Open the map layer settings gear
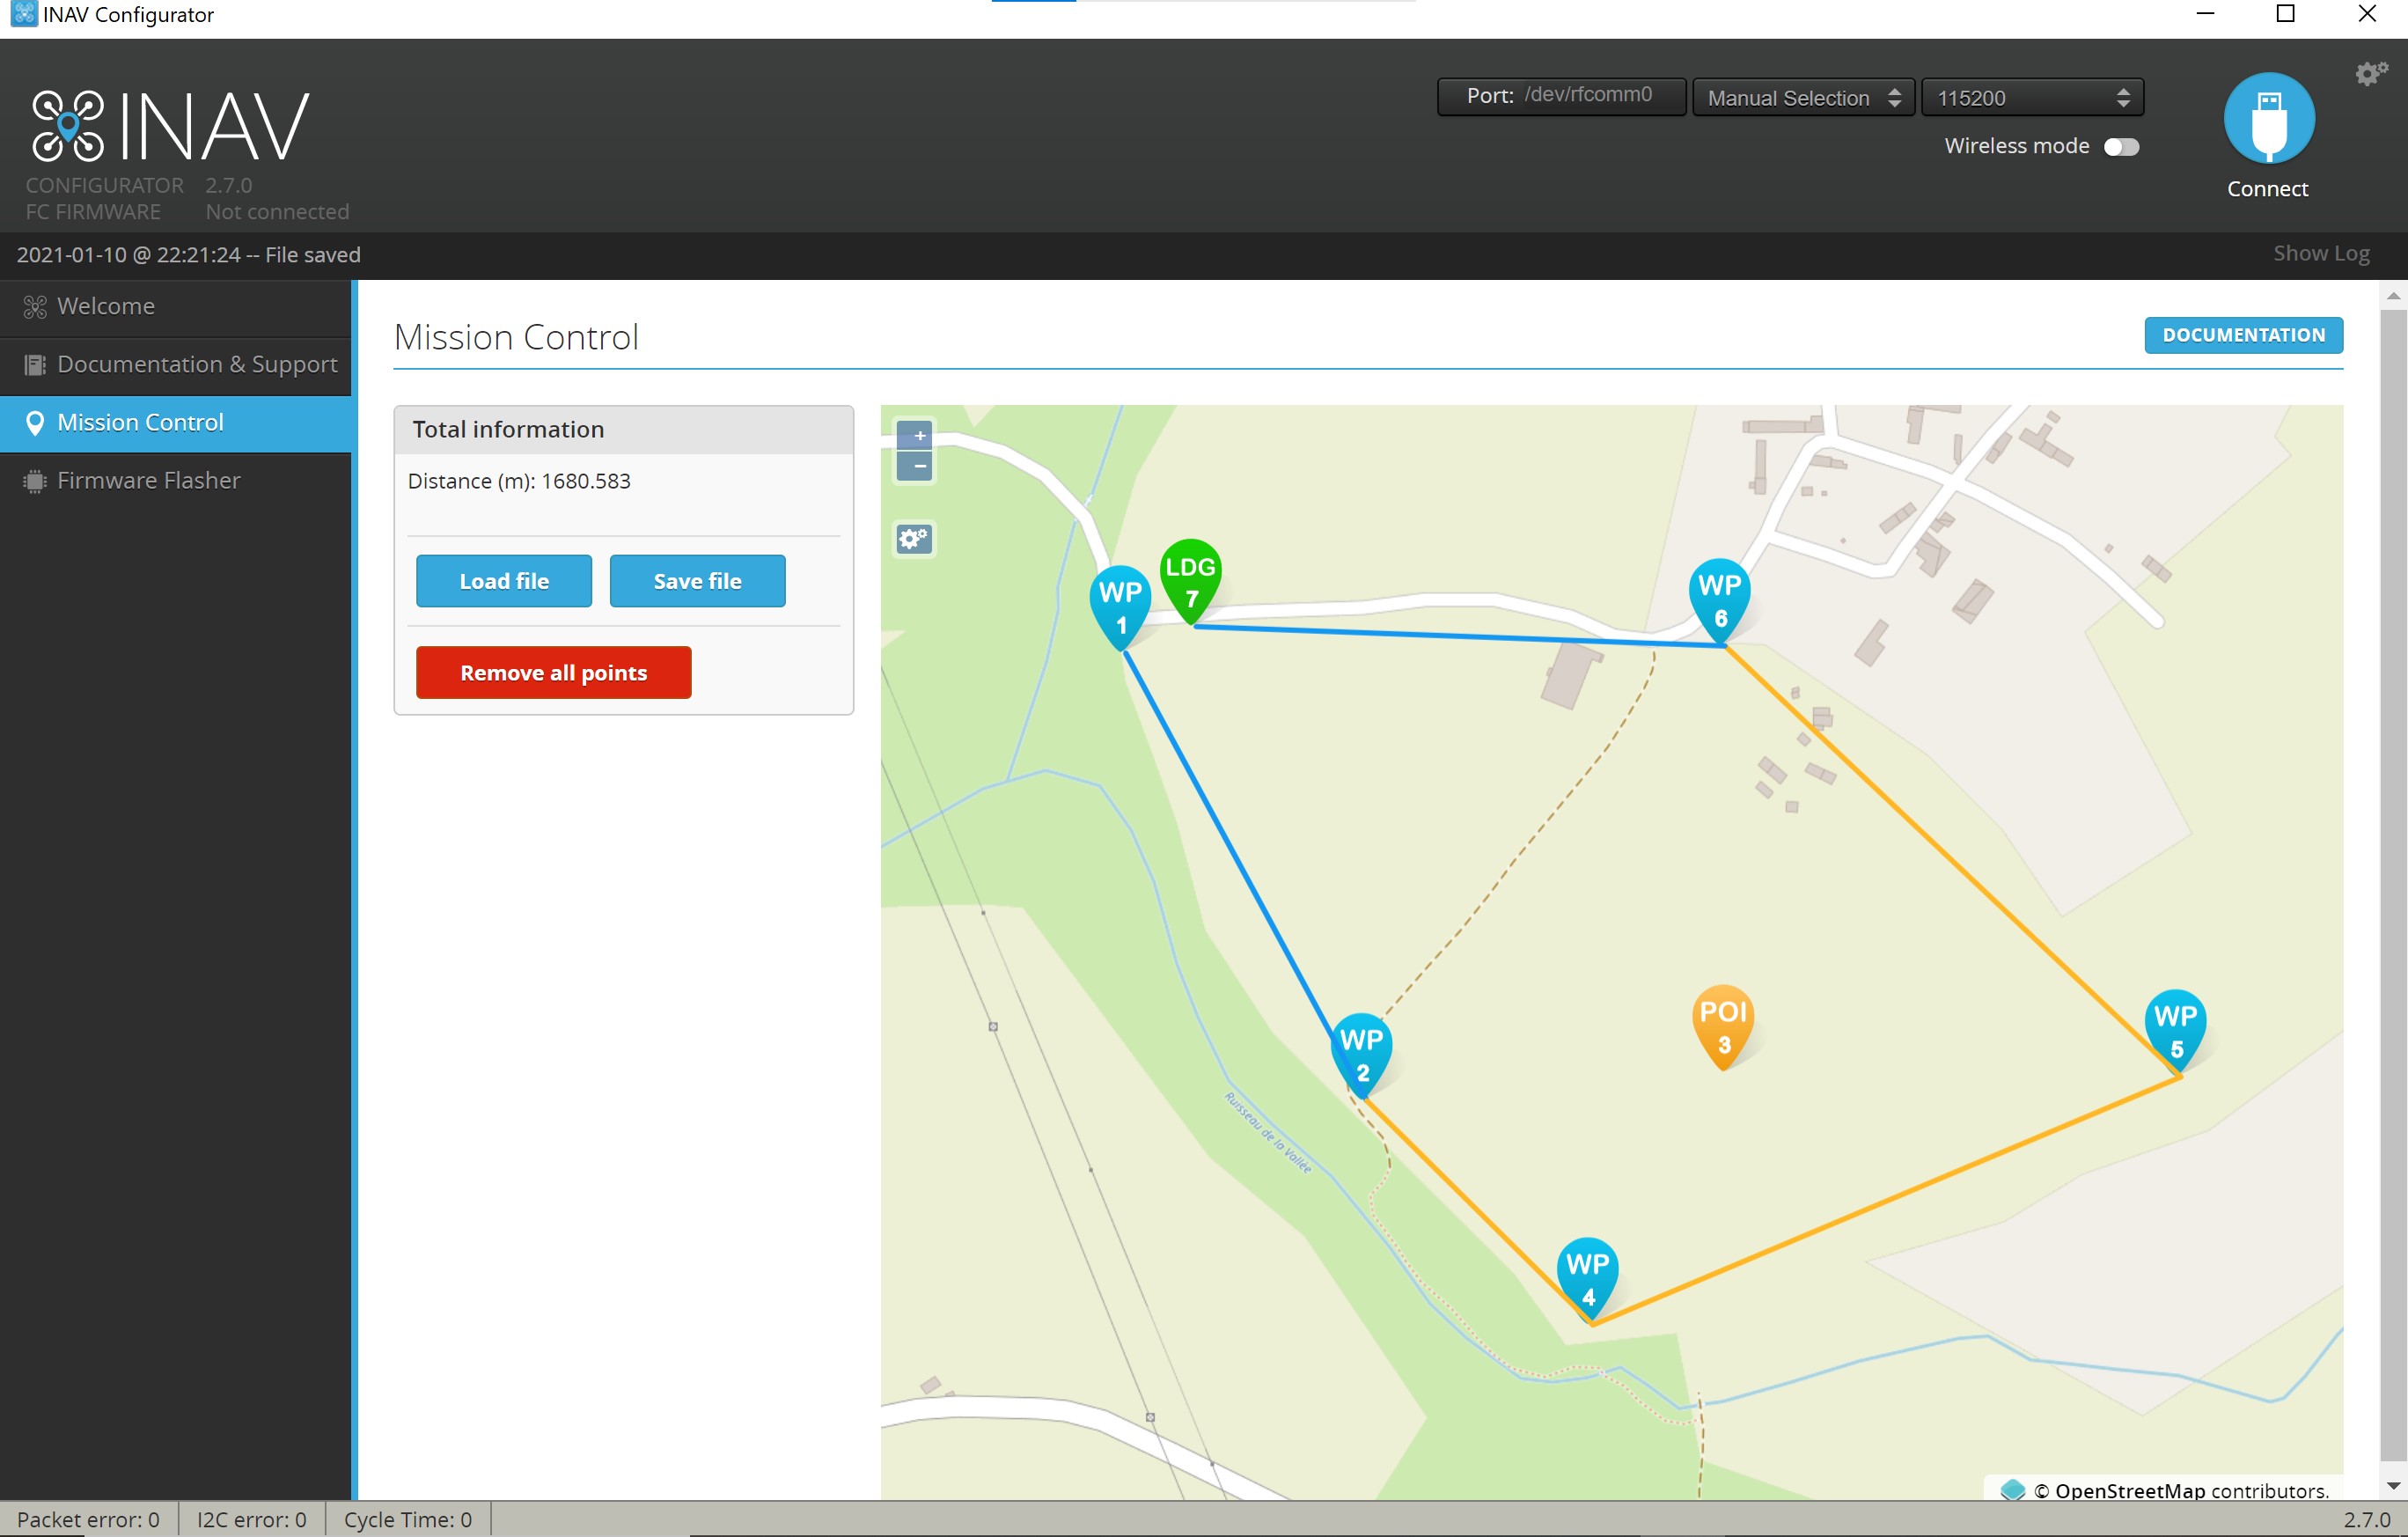Screen dimensions: 2408x1537 click(x=913, y=539)
